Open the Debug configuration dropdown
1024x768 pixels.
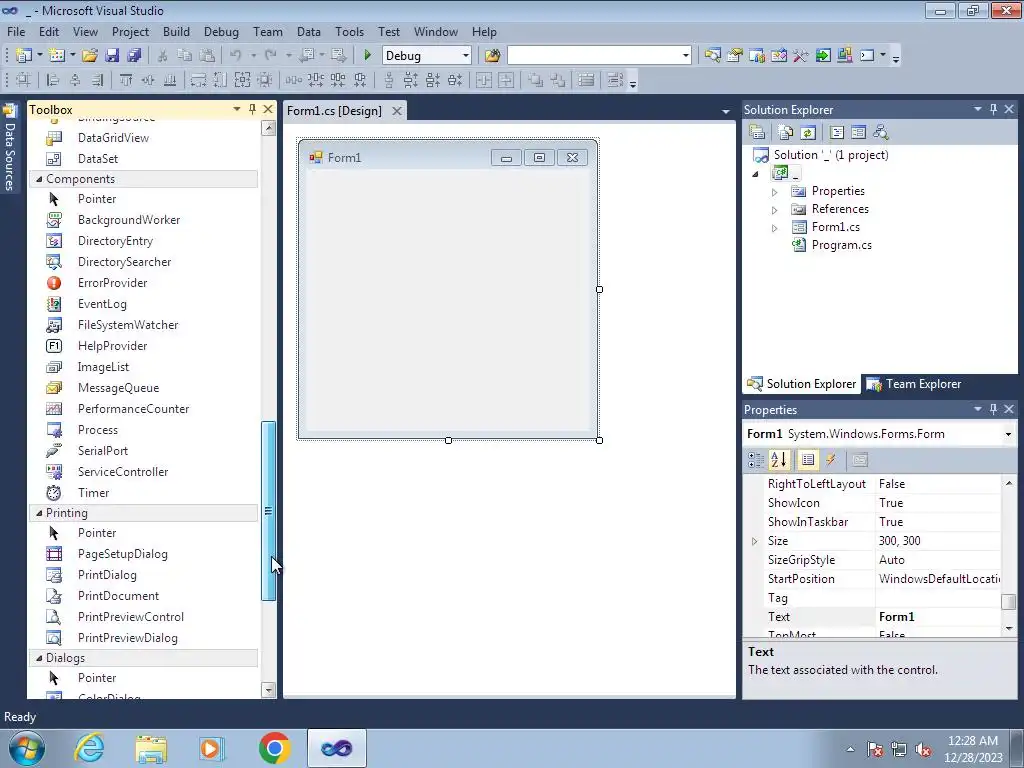(x=466, y=56)
